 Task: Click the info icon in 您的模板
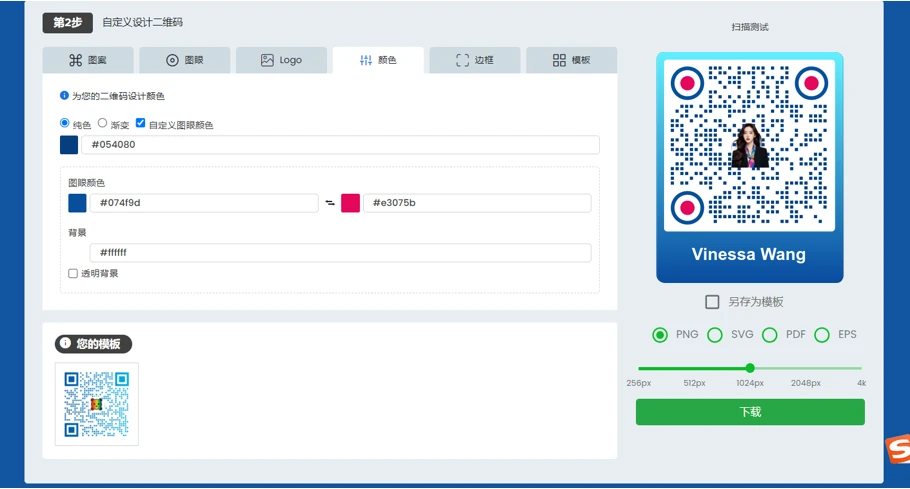coord(66,343)
